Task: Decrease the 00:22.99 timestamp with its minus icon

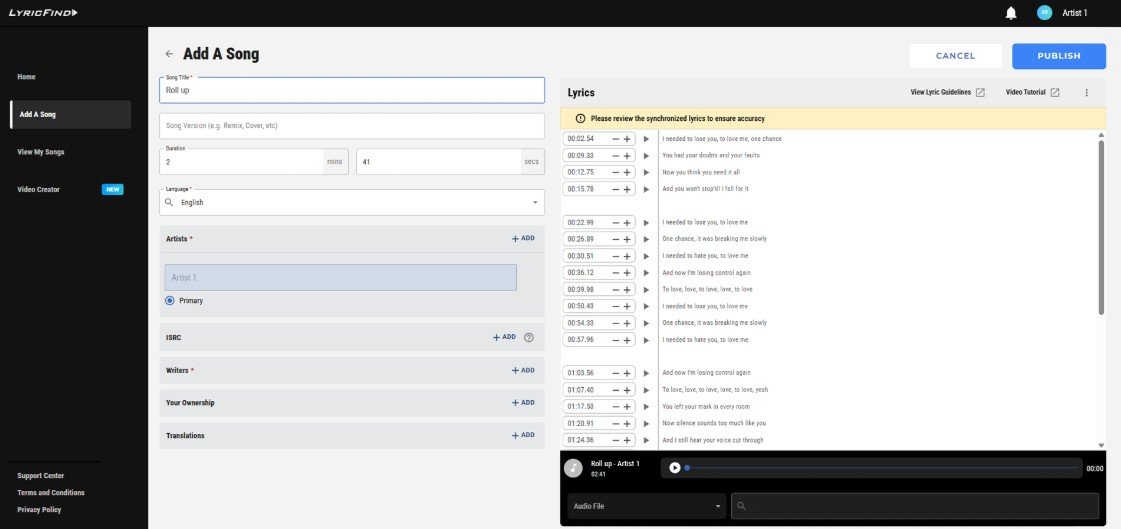Action: pyautogui.click(x=616, y=222)
